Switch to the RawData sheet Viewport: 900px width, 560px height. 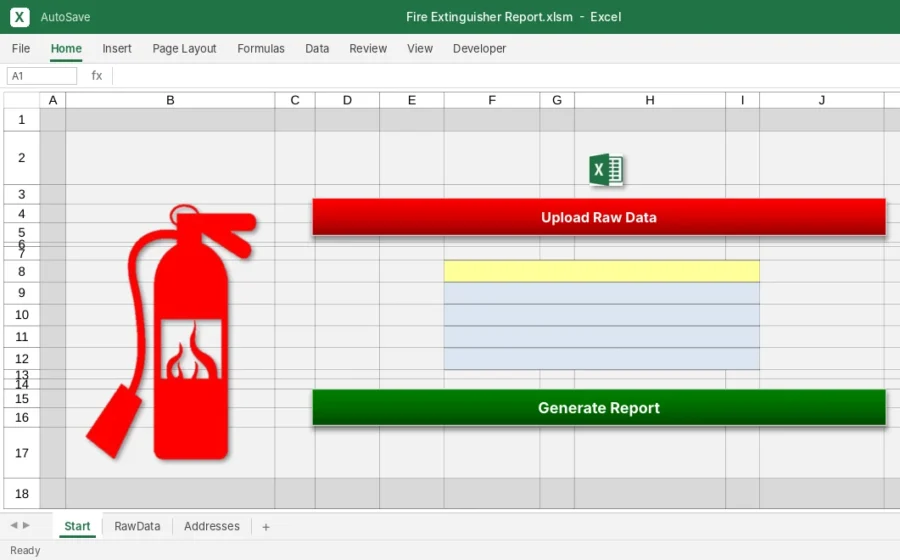137,526
